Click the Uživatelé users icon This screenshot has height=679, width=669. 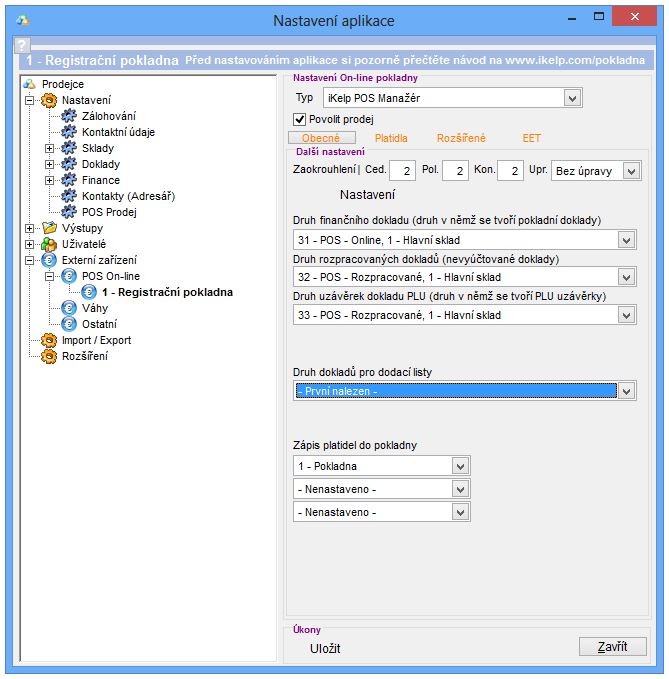pyautogui.click(x=49, y=244)
